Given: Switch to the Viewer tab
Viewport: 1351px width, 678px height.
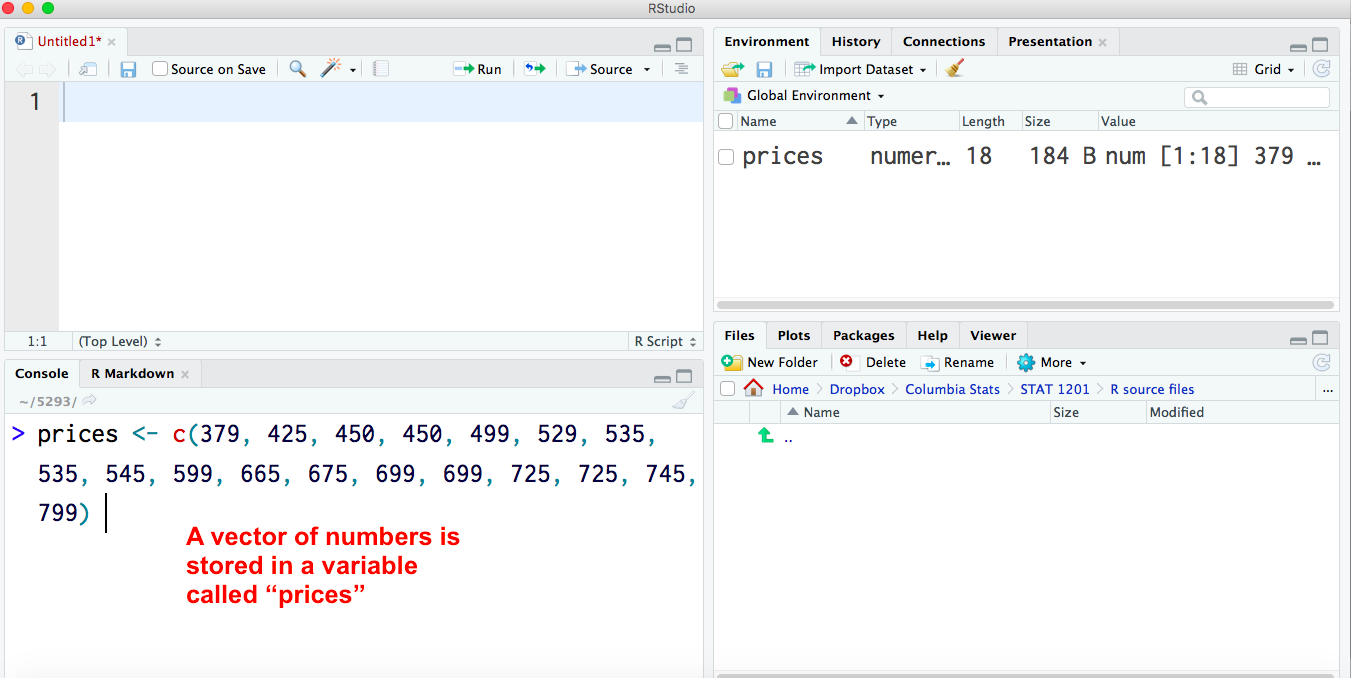Looking at the screenshot, I should point(993,335).
